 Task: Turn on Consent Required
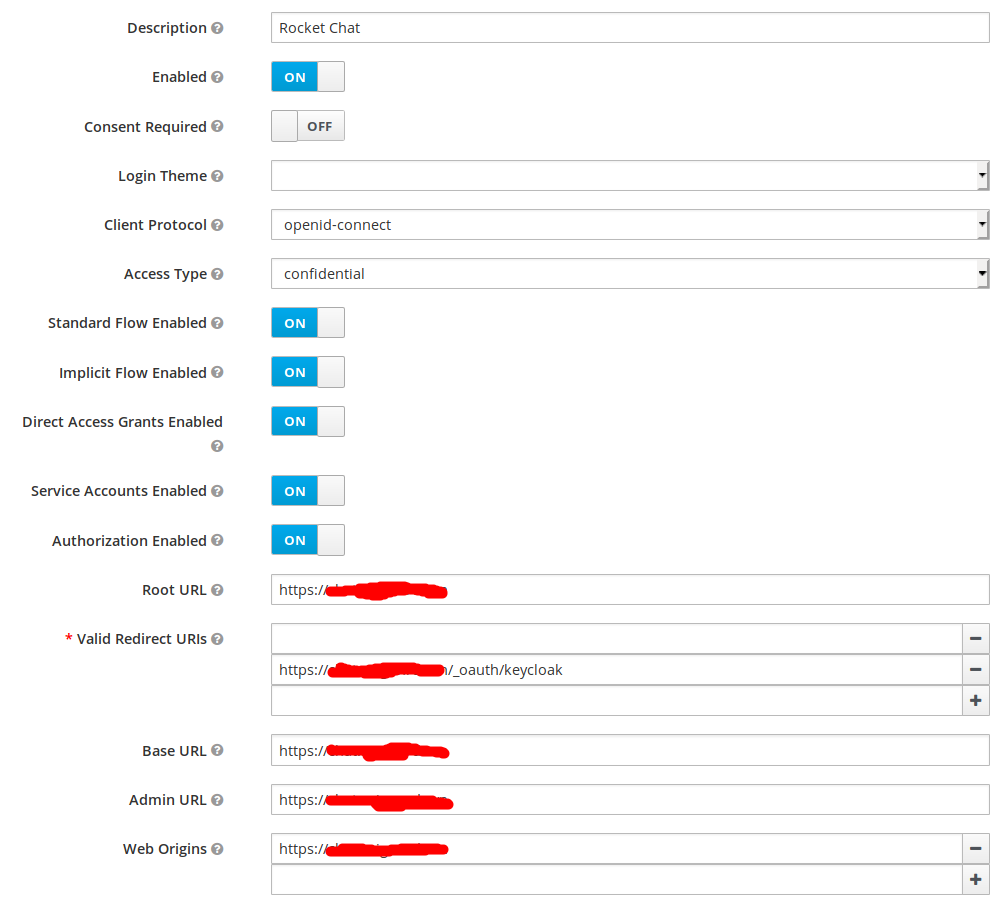(307, 126)
